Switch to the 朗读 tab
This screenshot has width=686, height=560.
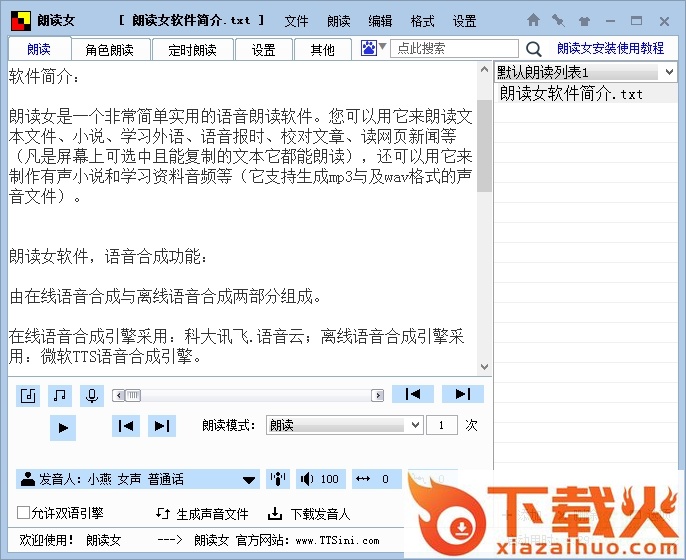coord(39,49)
